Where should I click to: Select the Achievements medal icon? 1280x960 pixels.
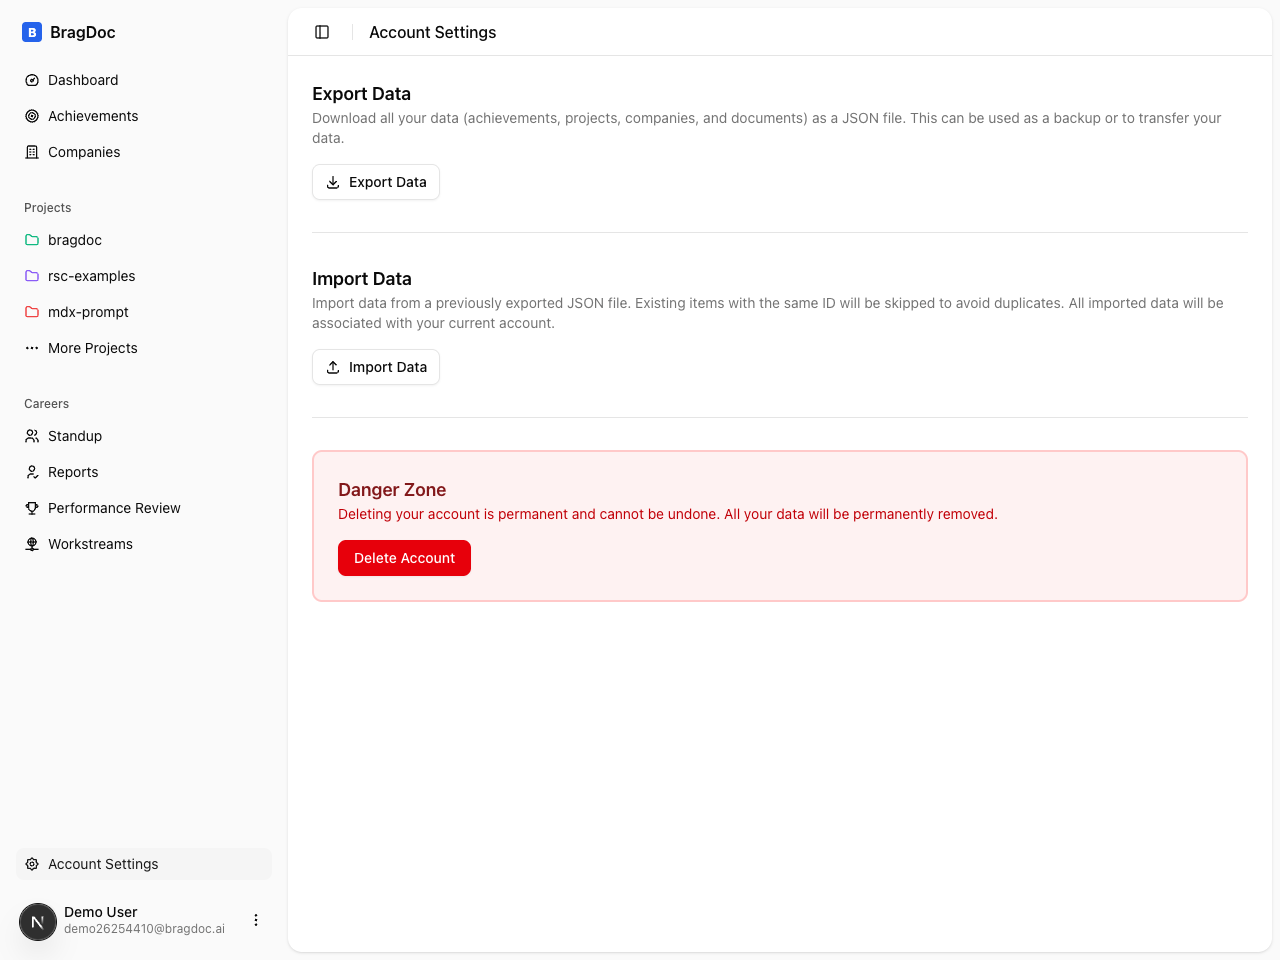32,116
